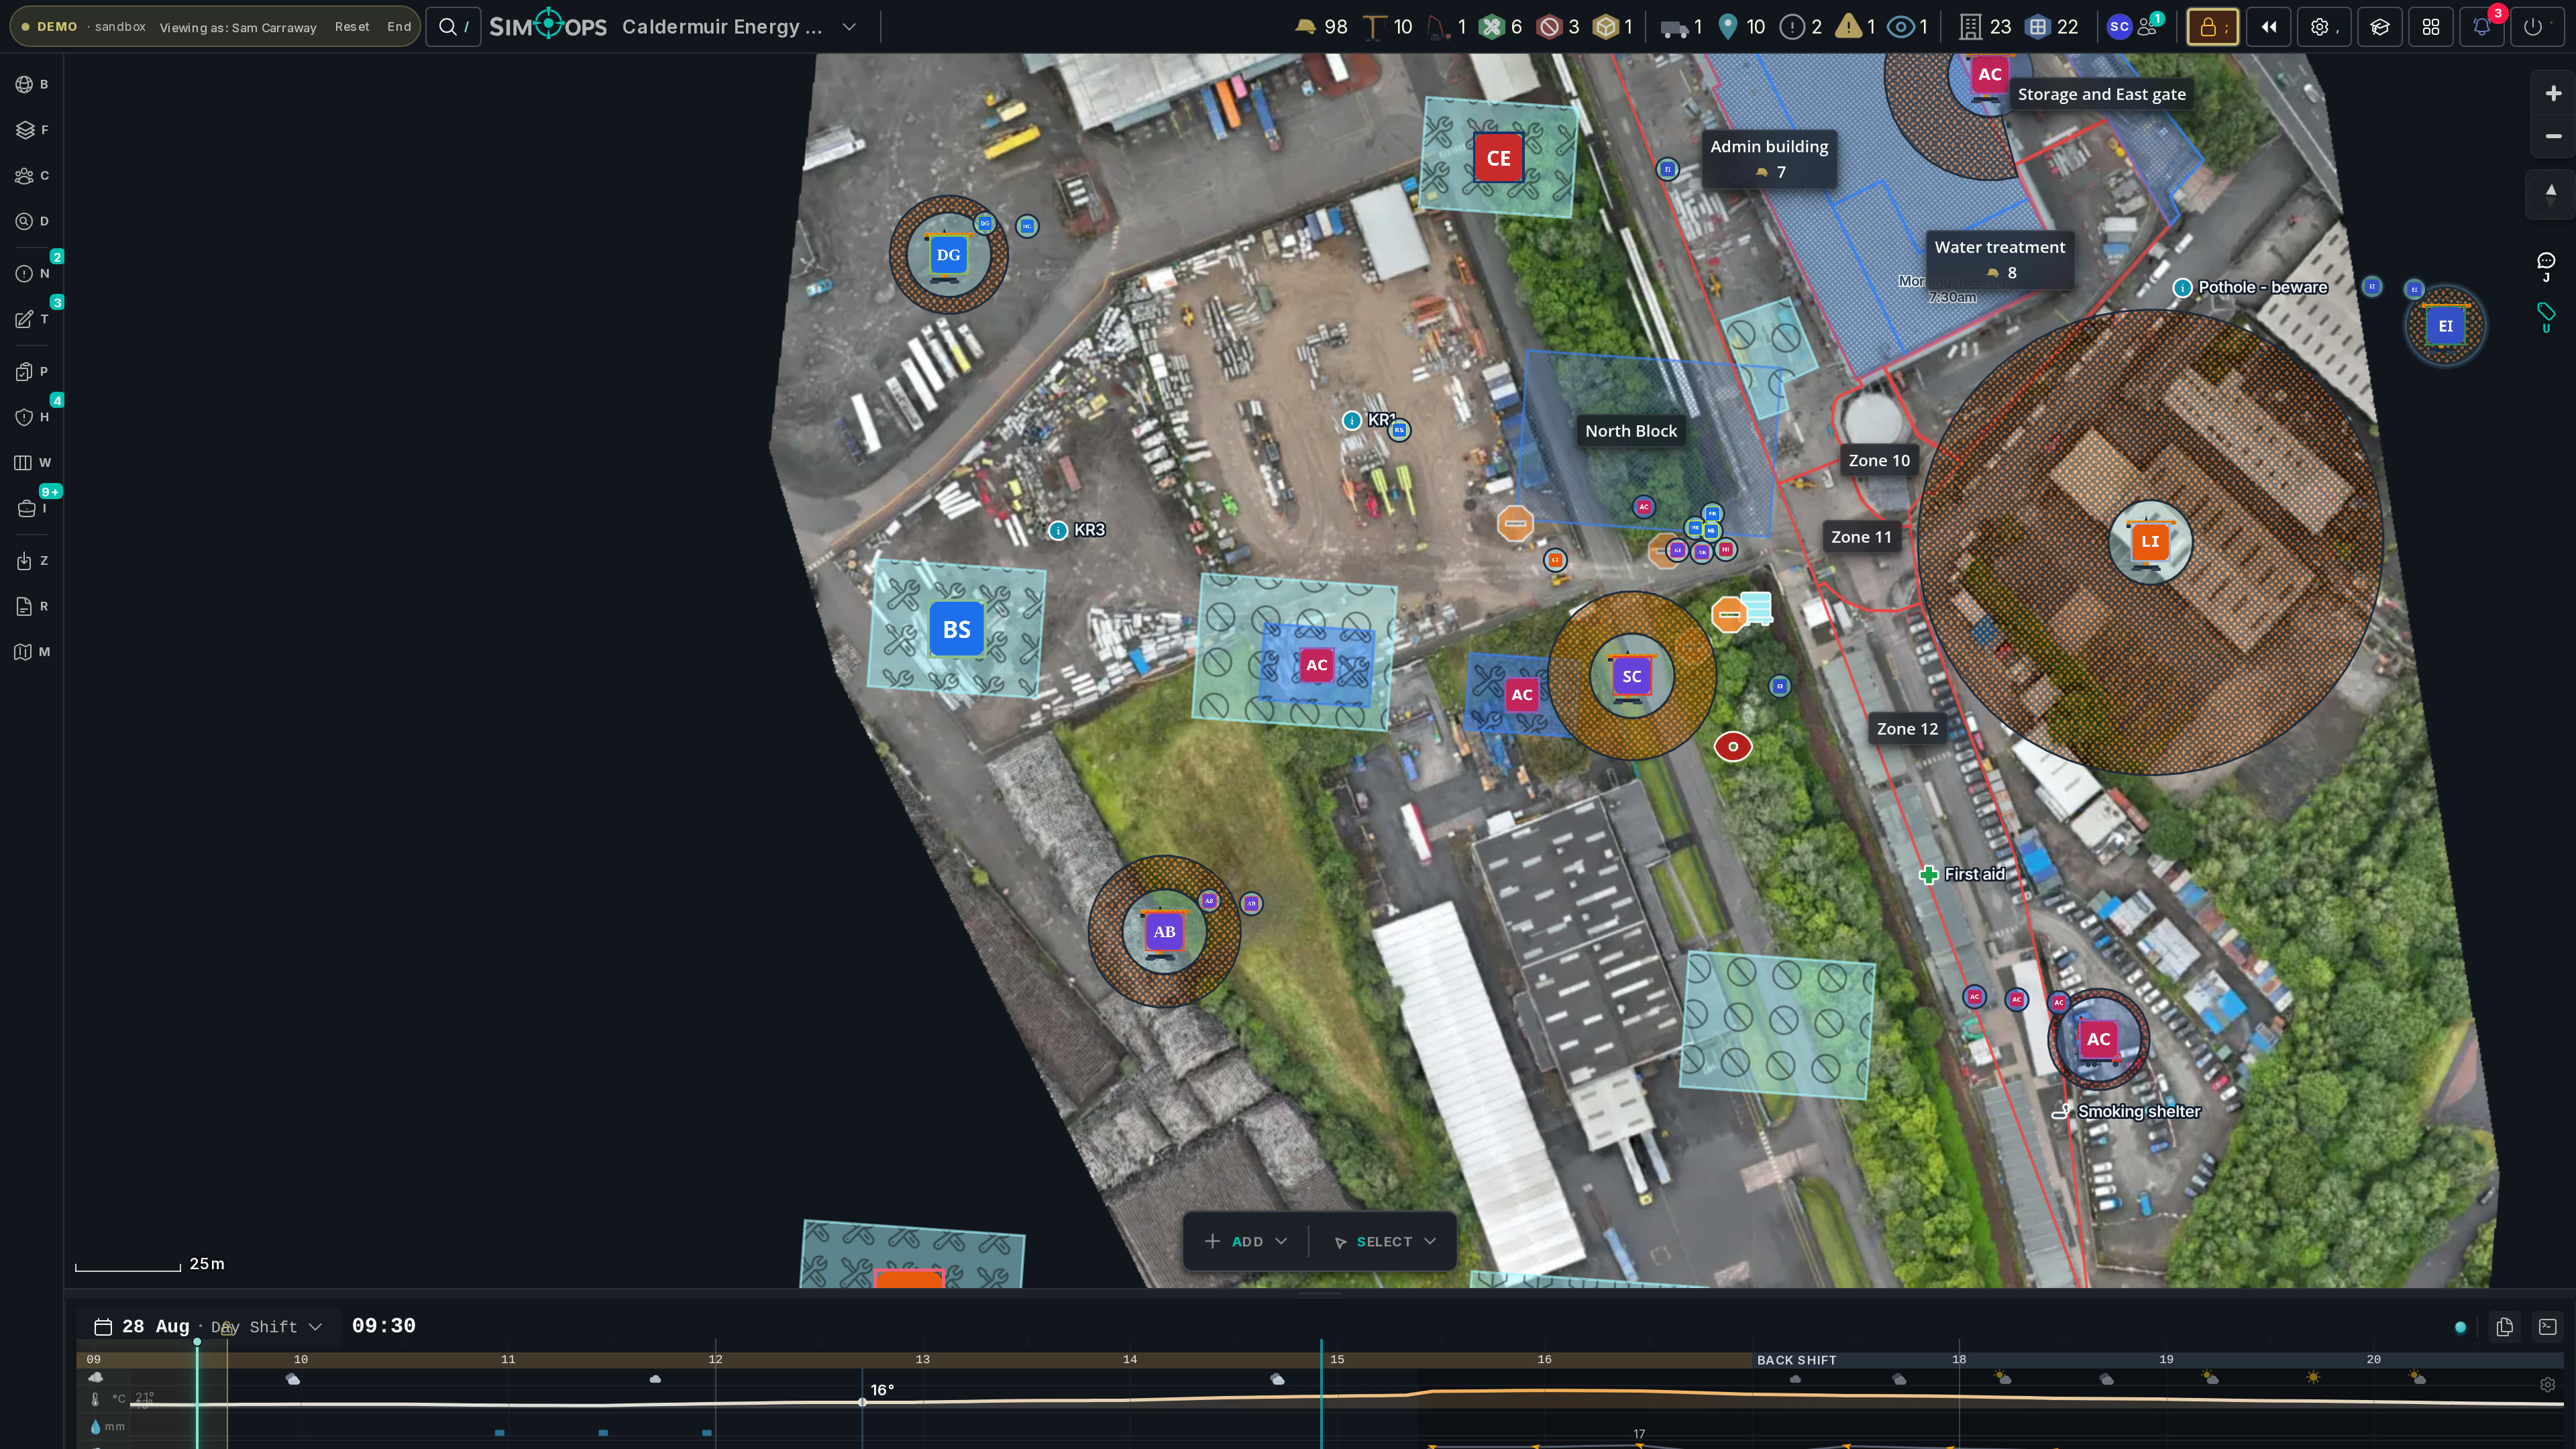The width and height of the screenshot is (2576, 1449).
Task: Open the download Z sidebar panel
Action: tap(32, 561)
